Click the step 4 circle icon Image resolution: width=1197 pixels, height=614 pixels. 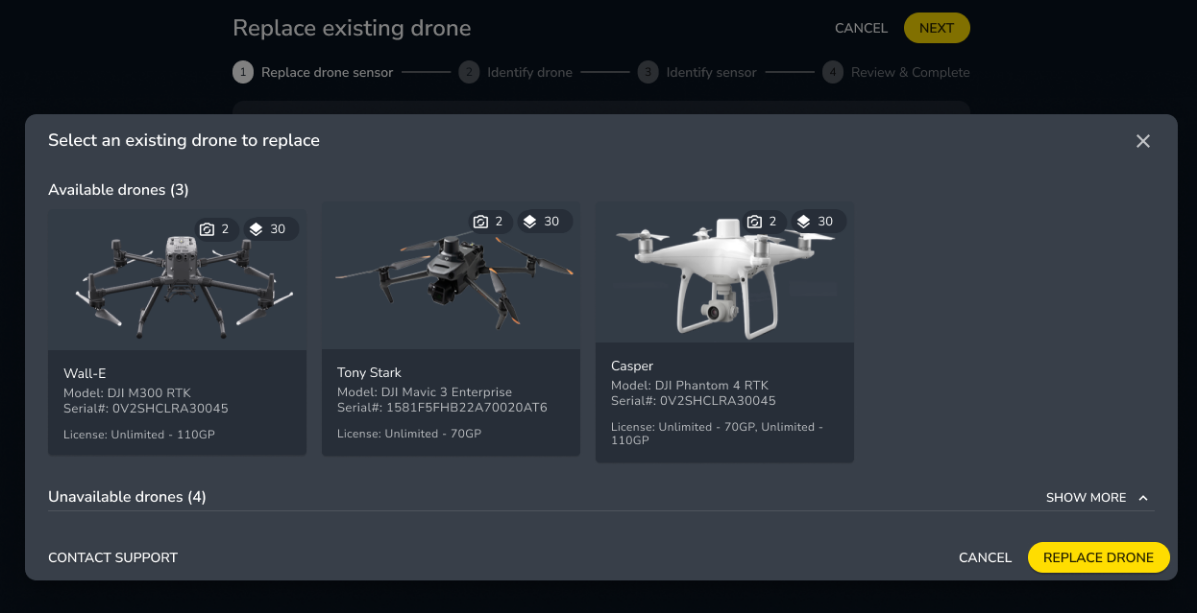click(x=832, y=72)
